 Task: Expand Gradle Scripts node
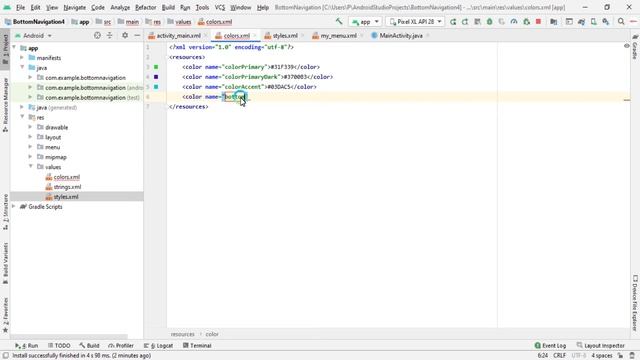(x=14, y=207)
